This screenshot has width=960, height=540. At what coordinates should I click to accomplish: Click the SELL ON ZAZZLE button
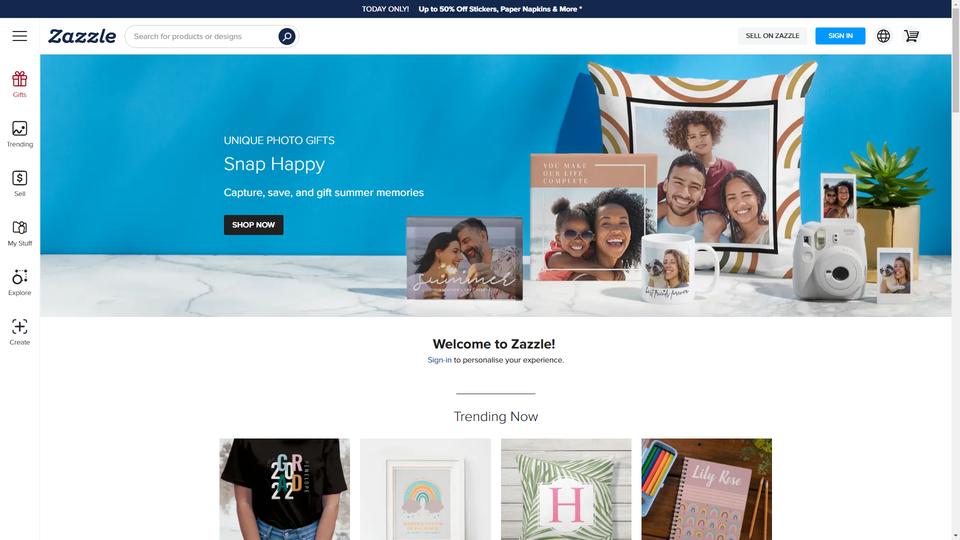pyautogui.click(x=772, y=36)
